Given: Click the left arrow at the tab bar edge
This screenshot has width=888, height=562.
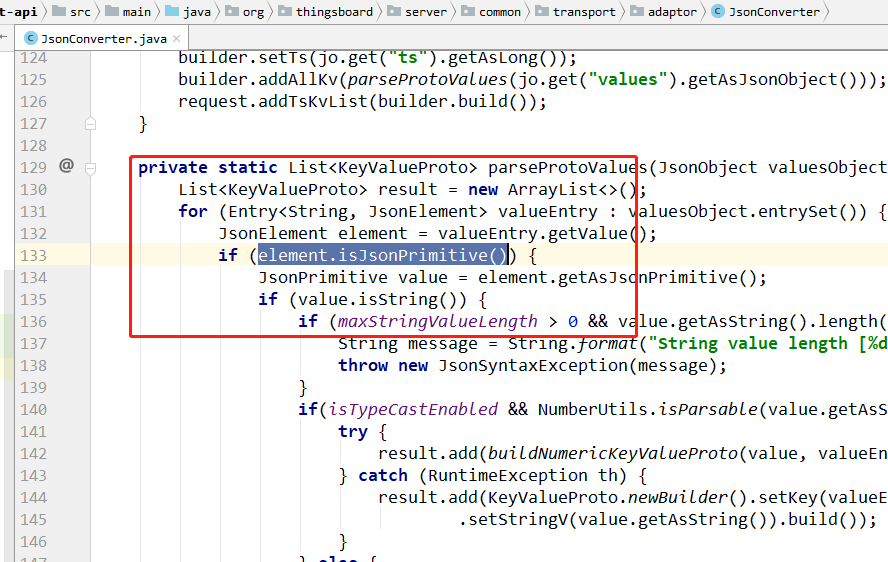Looking at the screenshot, I should click(4, 37).
